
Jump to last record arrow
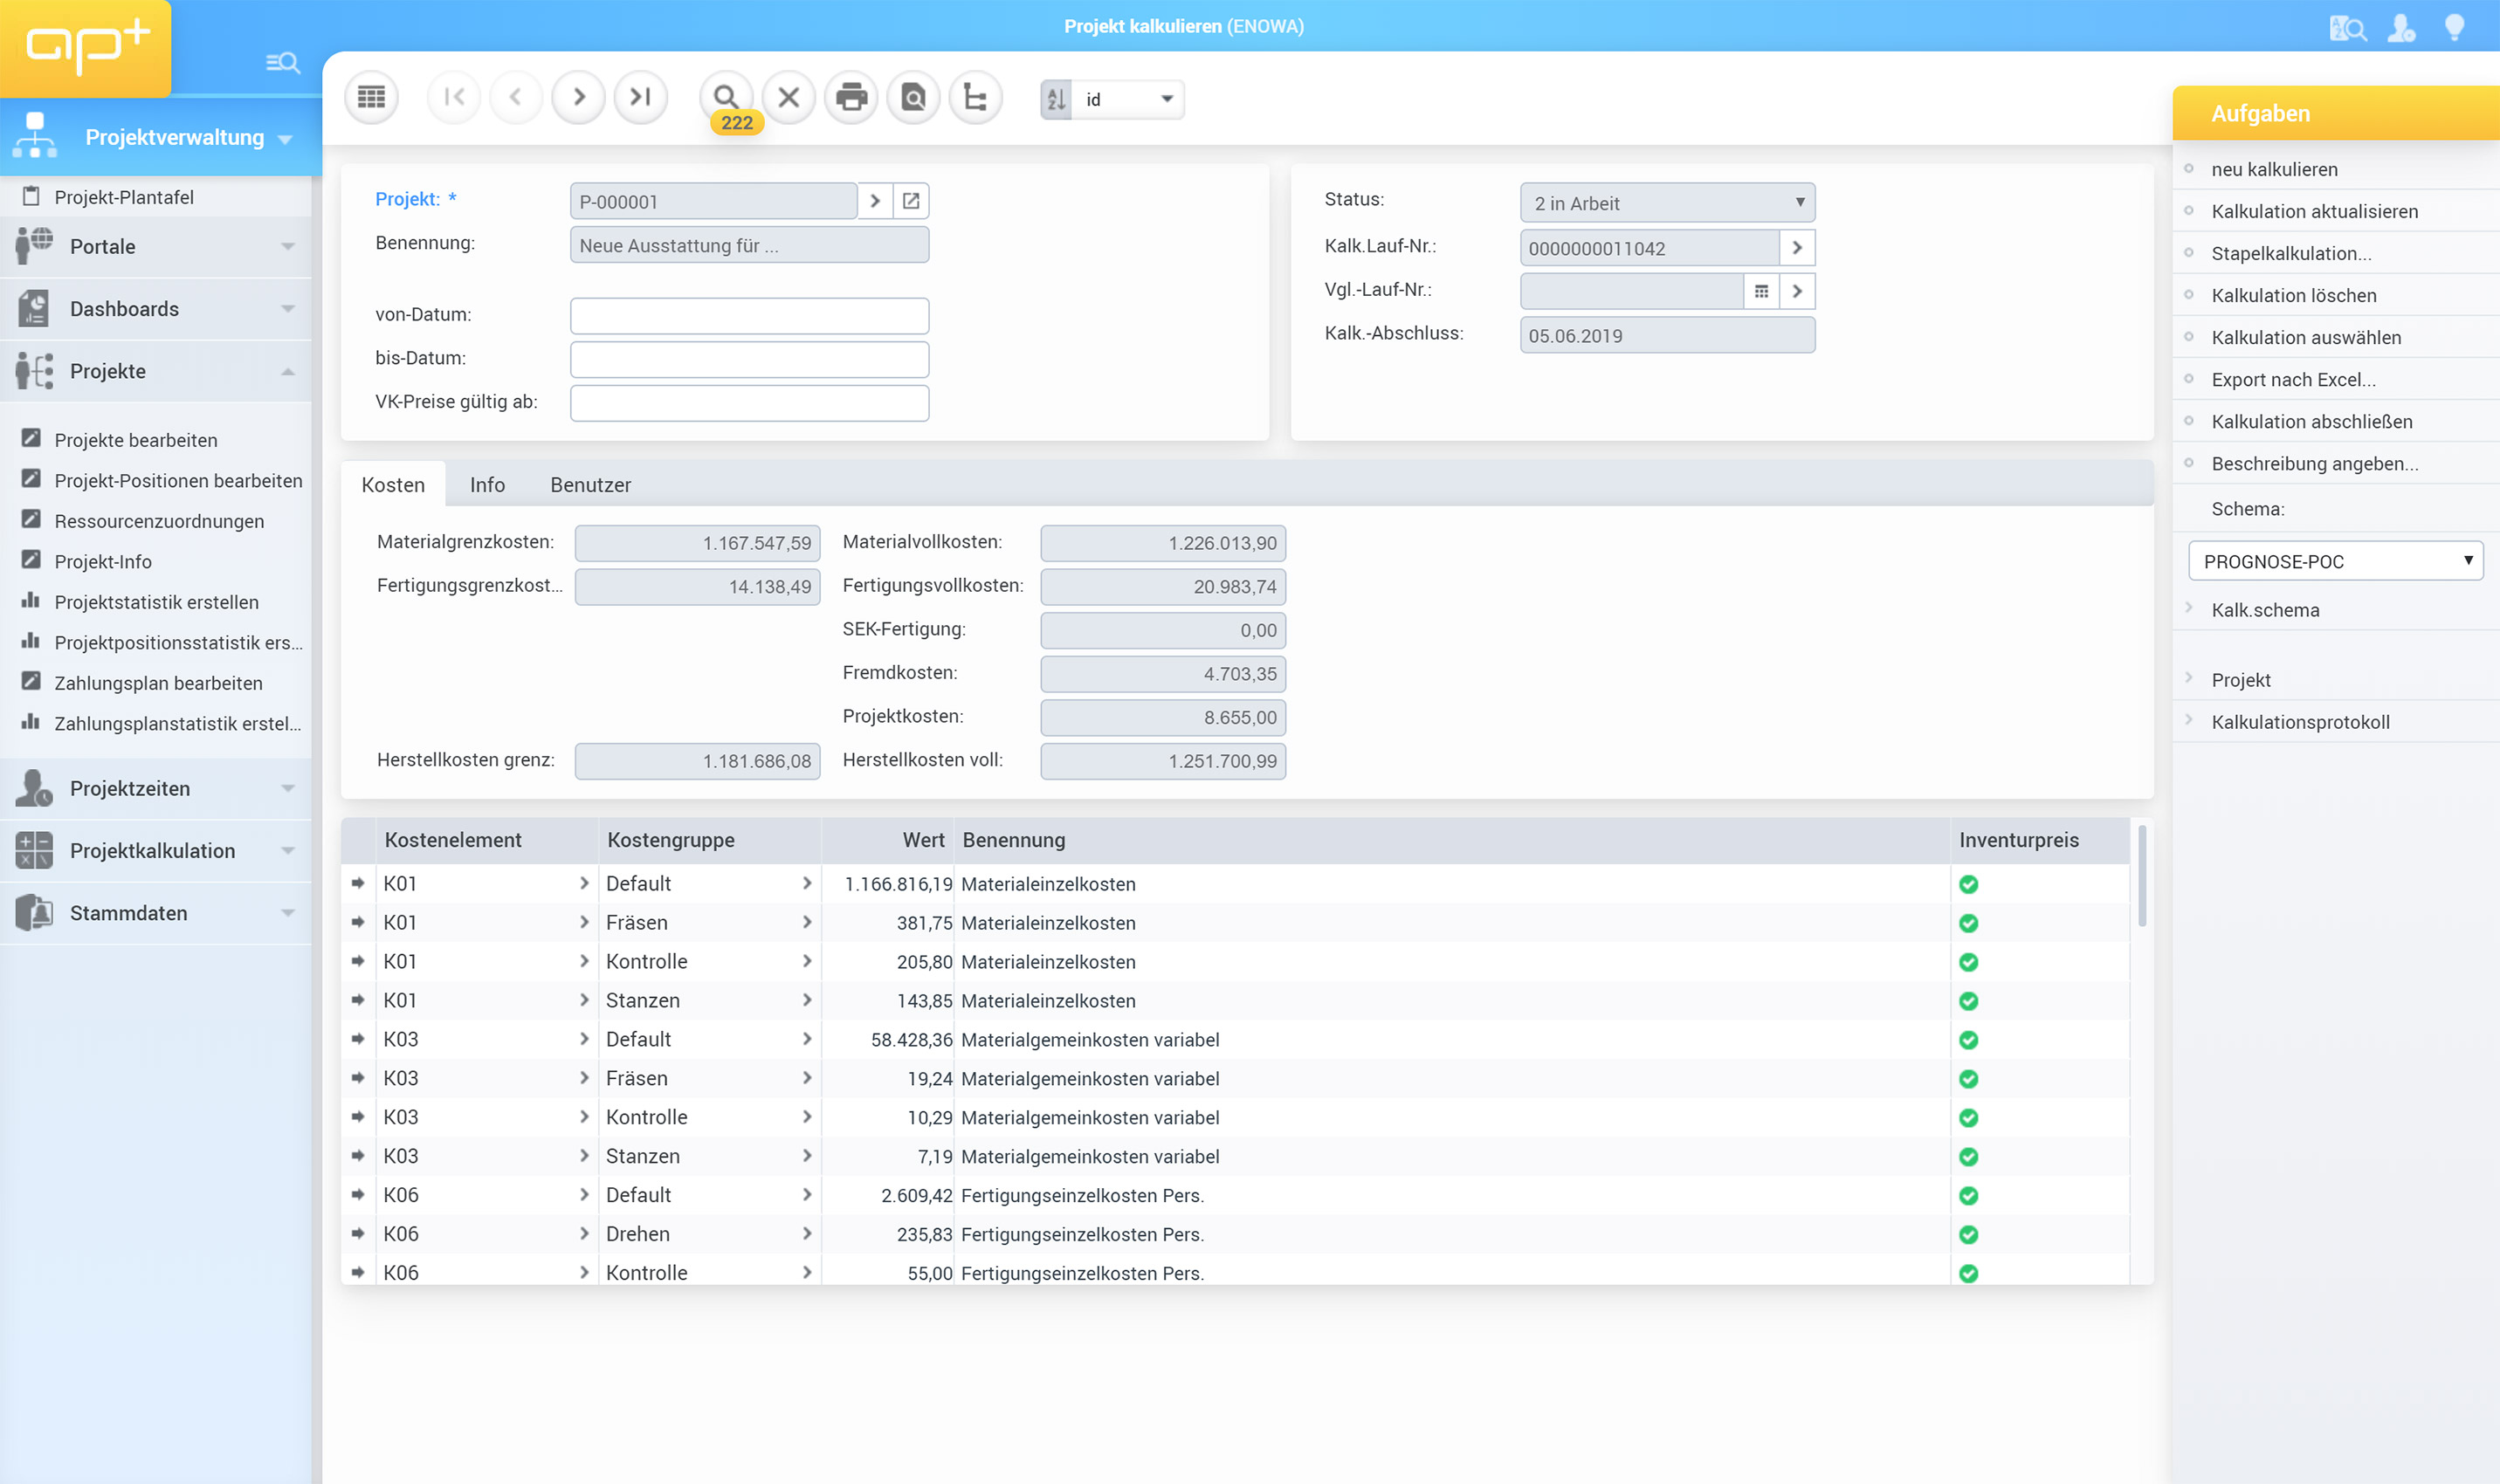[x=640, y=97]
